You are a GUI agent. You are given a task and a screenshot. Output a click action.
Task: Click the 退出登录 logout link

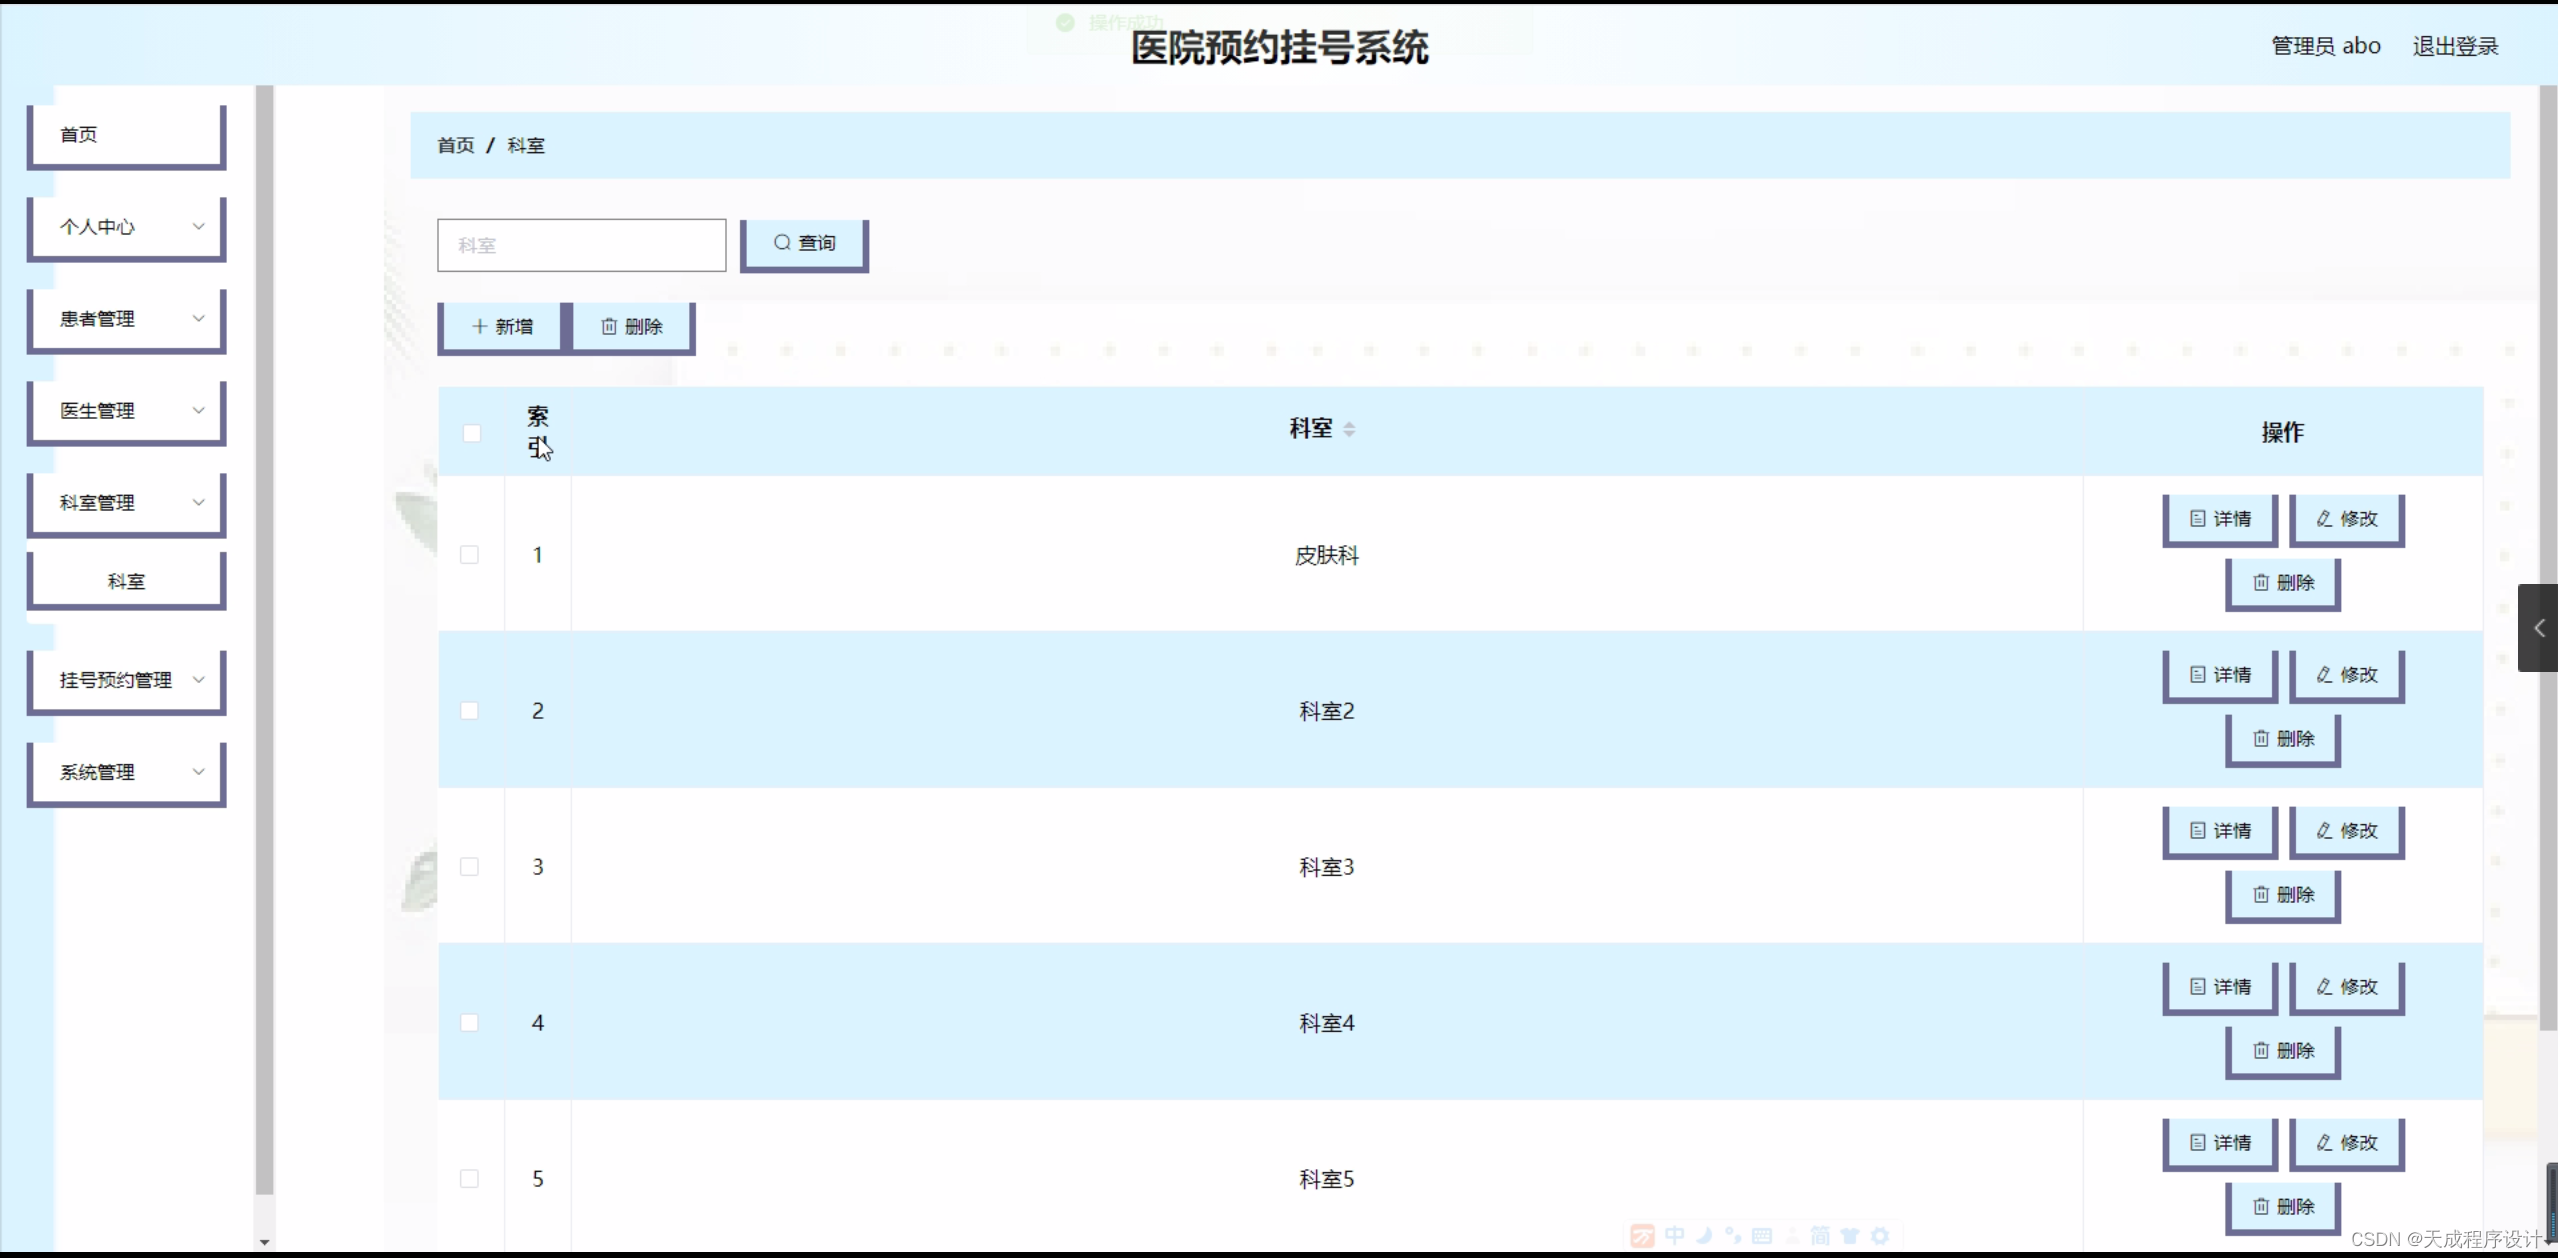(2455, 46)
